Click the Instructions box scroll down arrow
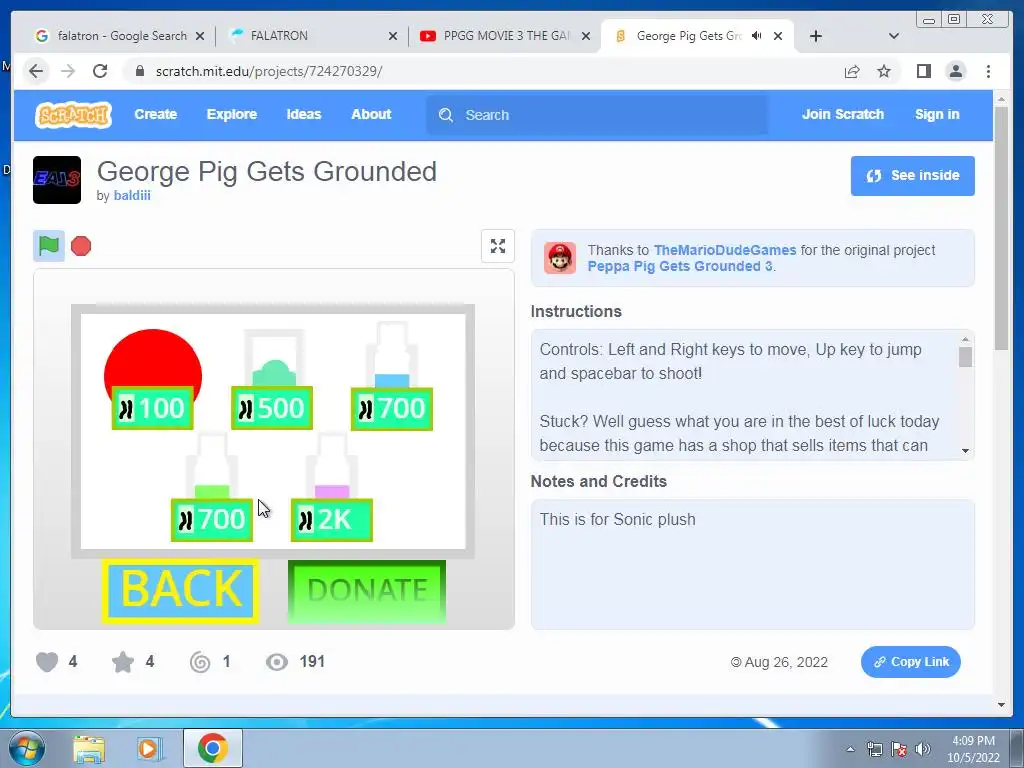Screen dimensions: 1024x768 pyautogui.click(x=965, y=451)
